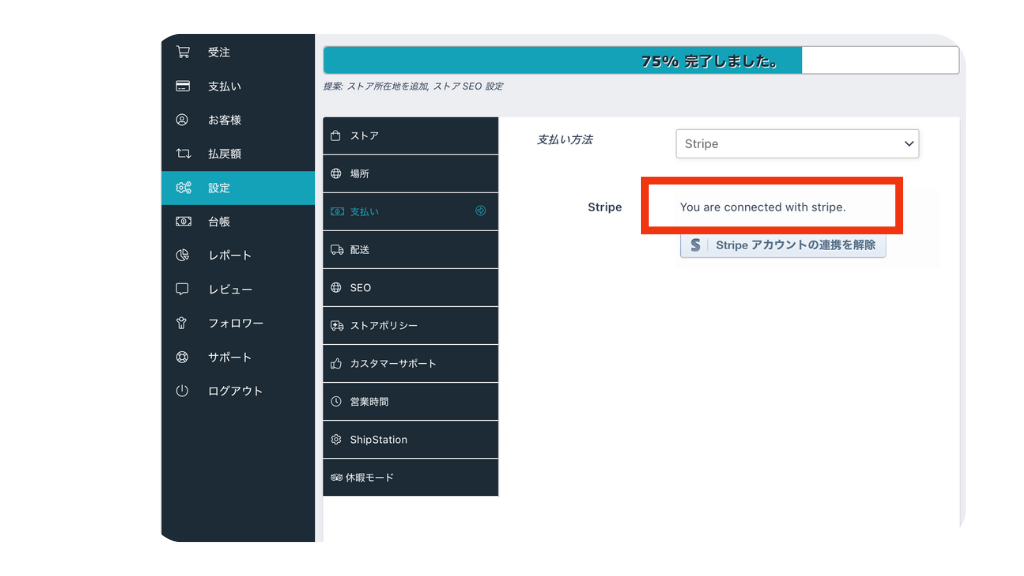Click the 払戻額 refunds arrow icon
The width and height of the screenshot is (1024, 576).
tap(184, 153)
